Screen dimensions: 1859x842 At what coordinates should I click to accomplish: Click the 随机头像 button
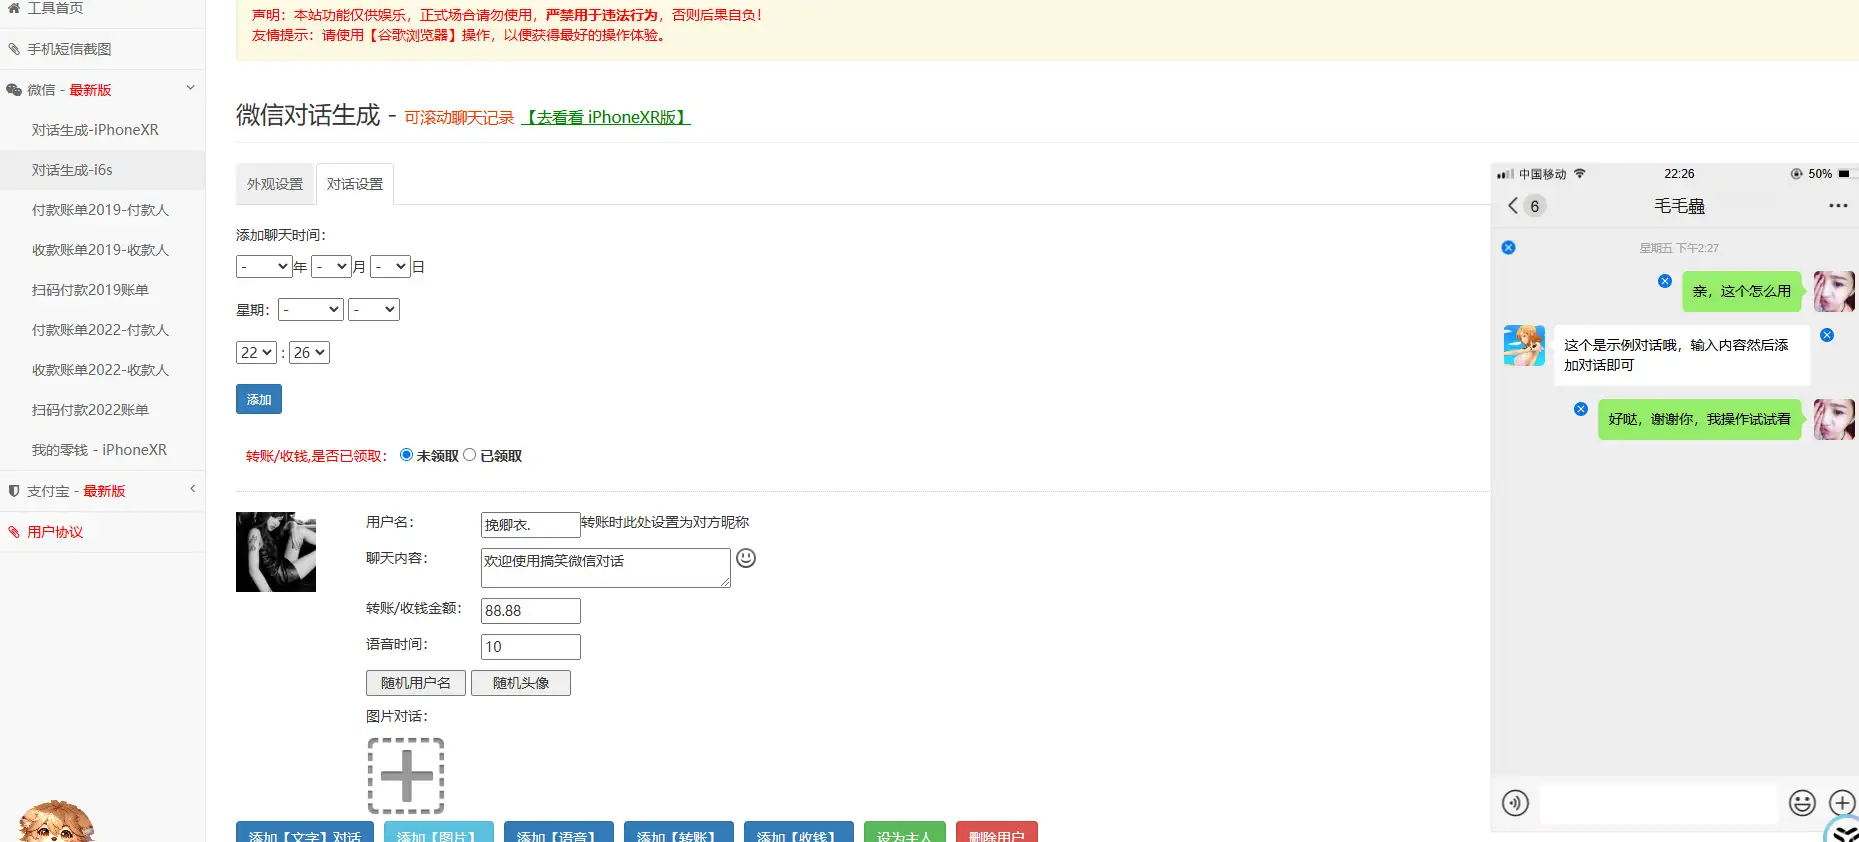(521, 683)
